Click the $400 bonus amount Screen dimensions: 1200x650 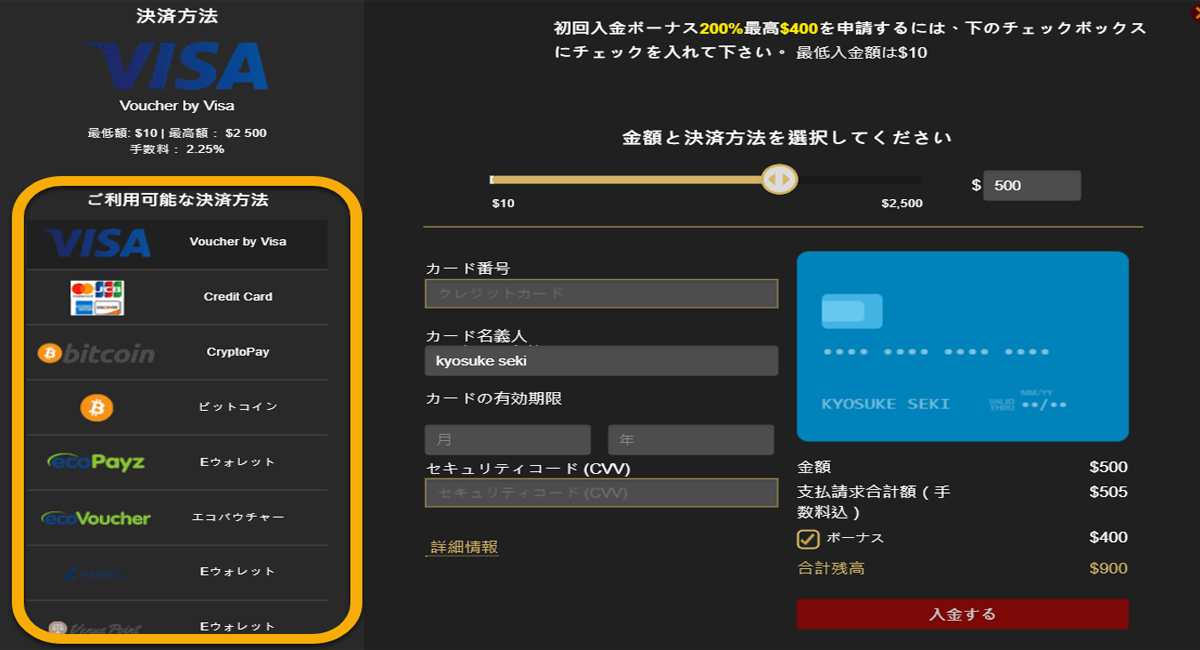click(x=1108, y=538)
